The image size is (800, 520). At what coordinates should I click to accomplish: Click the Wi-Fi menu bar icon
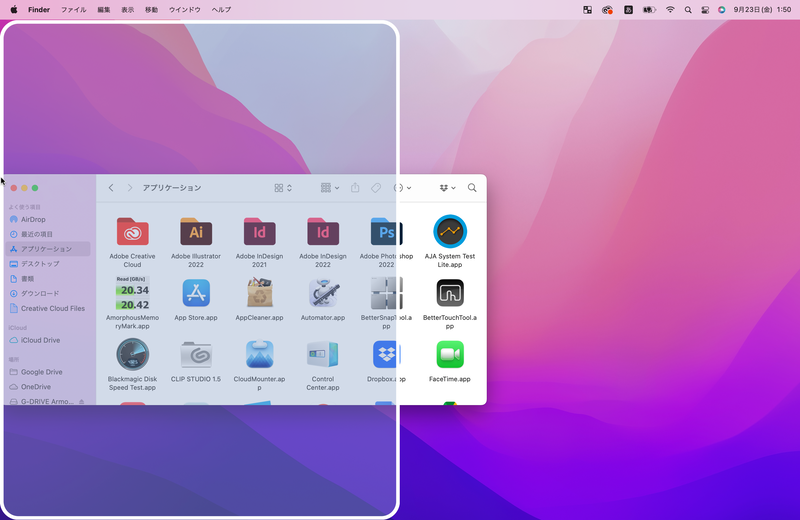(670, 9)
